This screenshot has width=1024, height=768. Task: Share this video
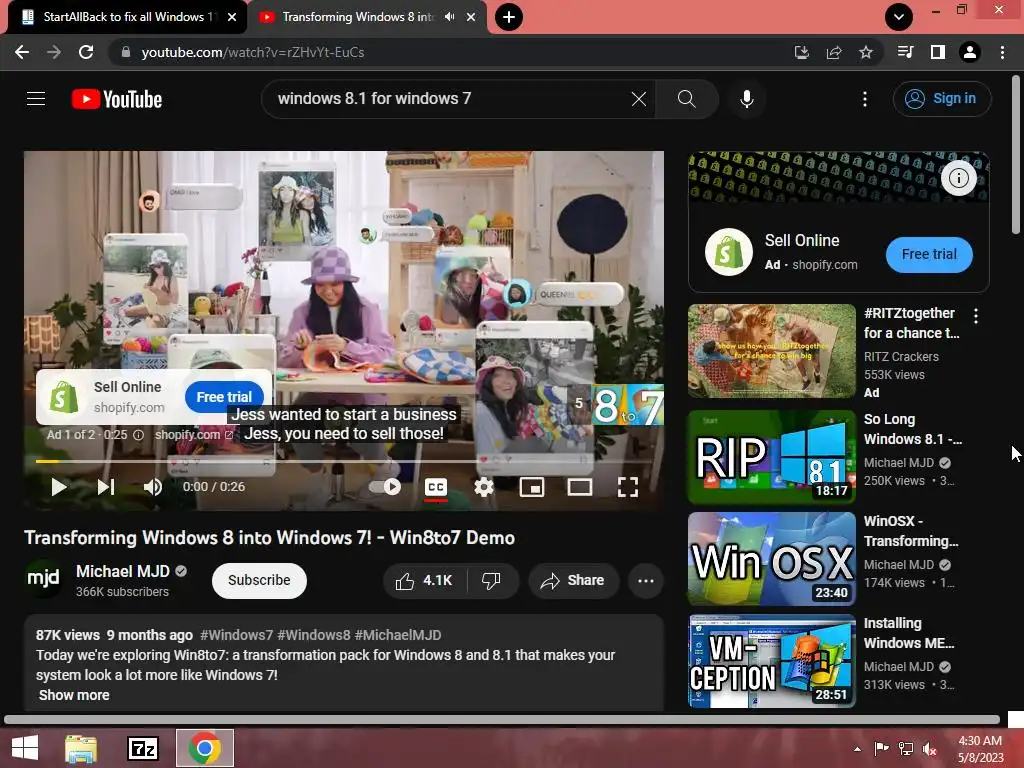573,581
